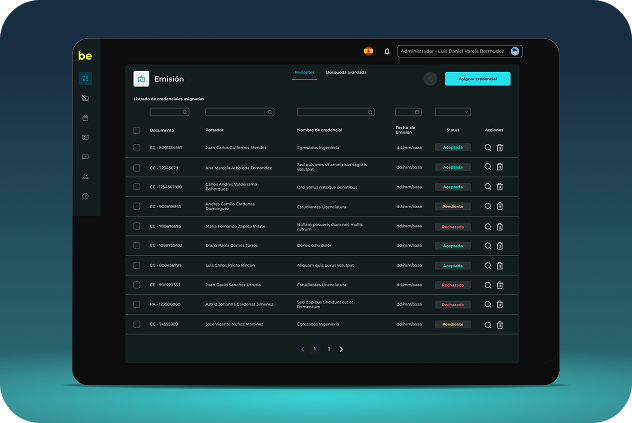Click the Spanish flag language icon
The width and height of the screenshot is (632, 423).
pos(368,51)
